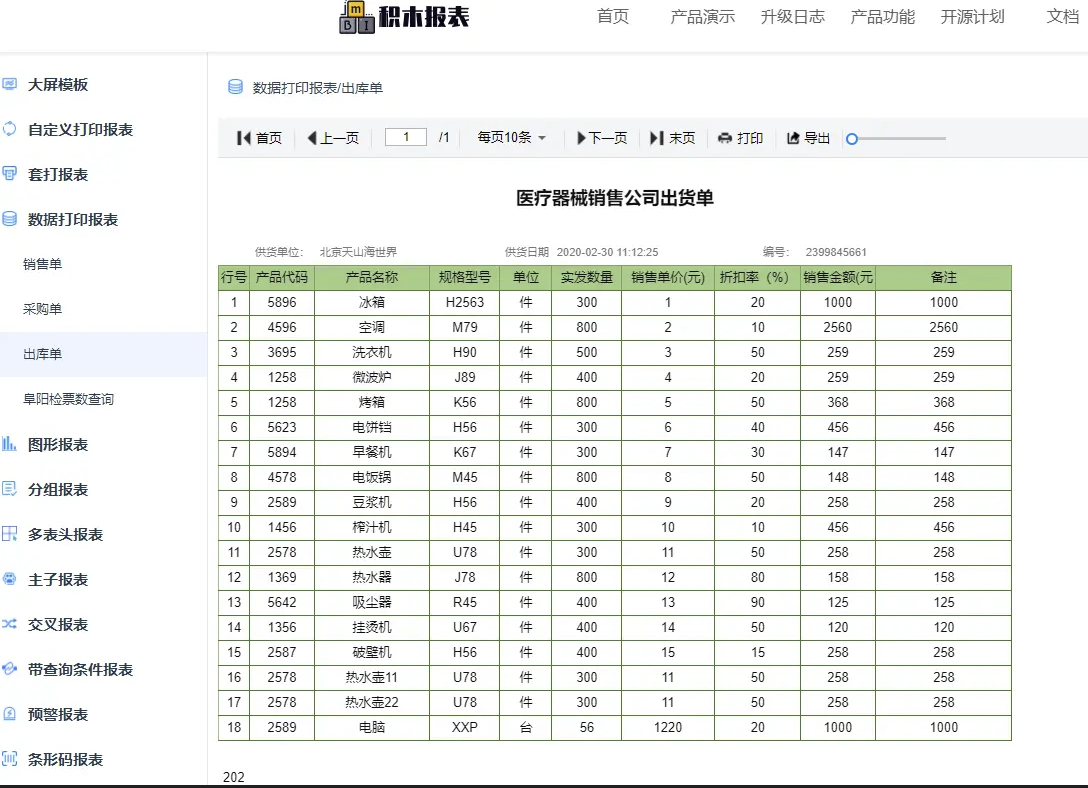Click the zoom slider handle
This screenshot has height=788, width=1088.
pos(851,138)
